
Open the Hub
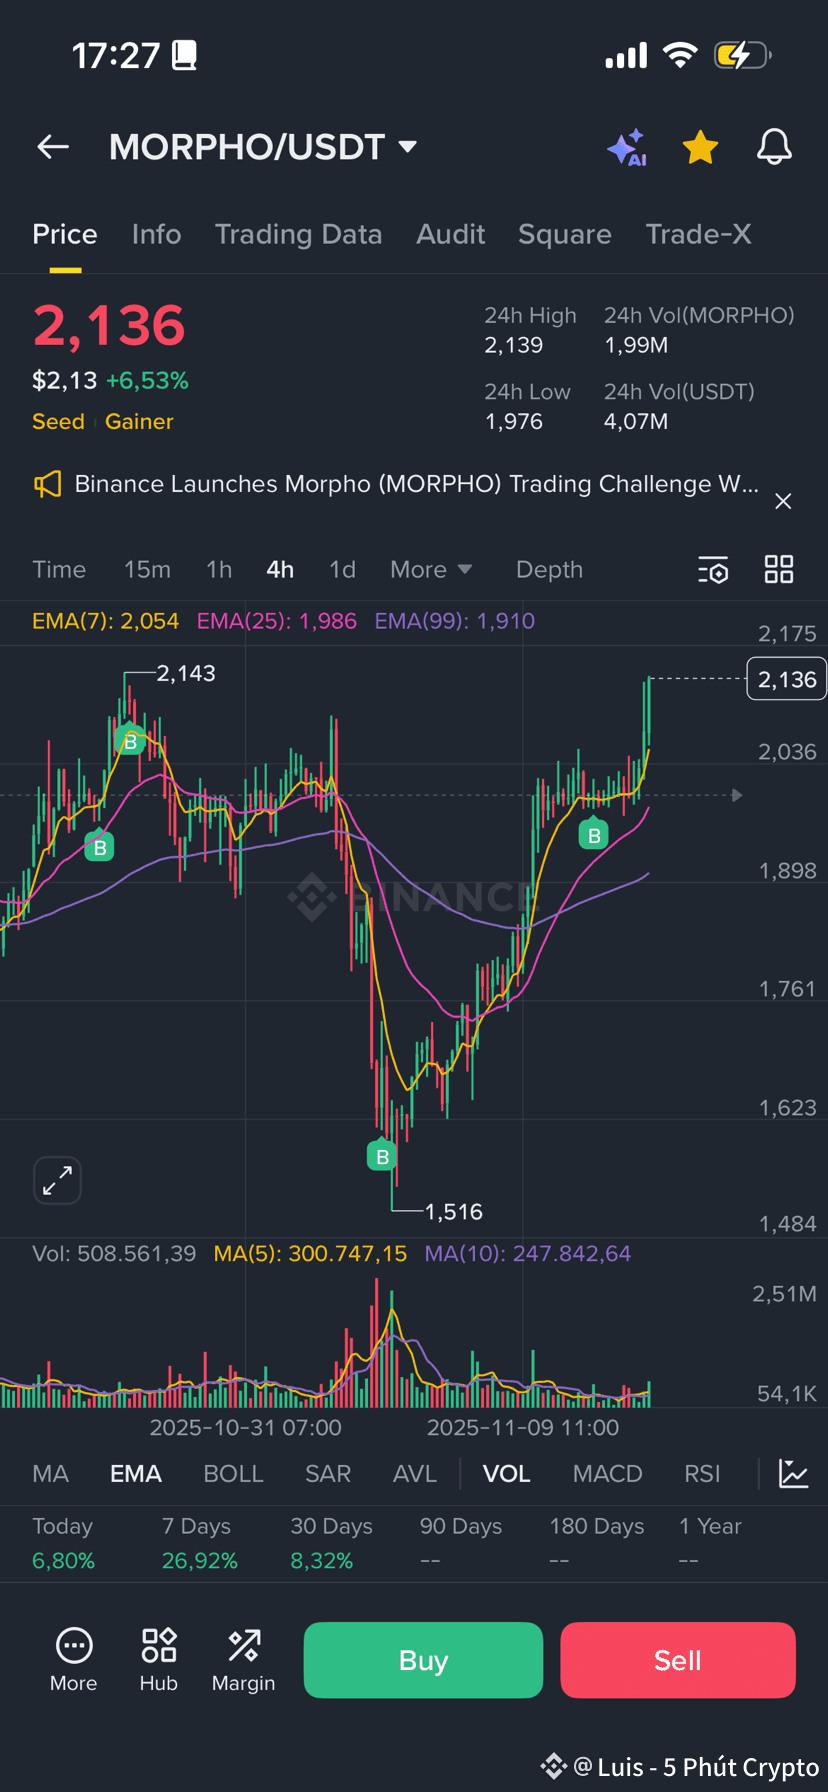click(159, 1660)
